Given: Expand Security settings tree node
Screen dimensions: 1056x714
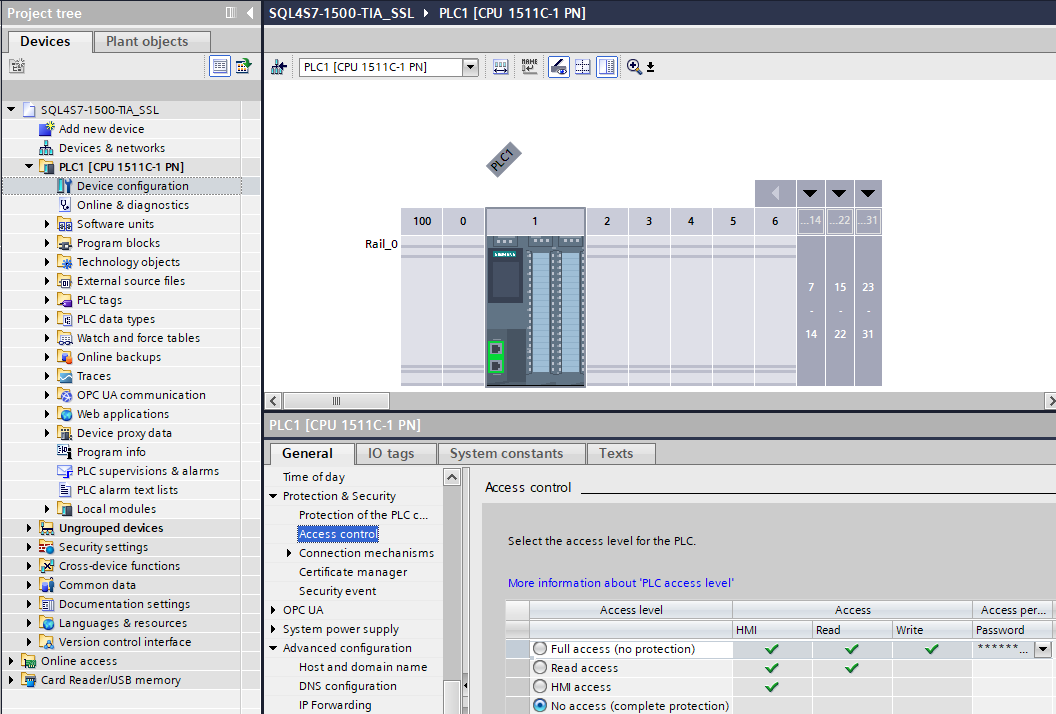Looking at the screenshot, I should tap(28, 547).
